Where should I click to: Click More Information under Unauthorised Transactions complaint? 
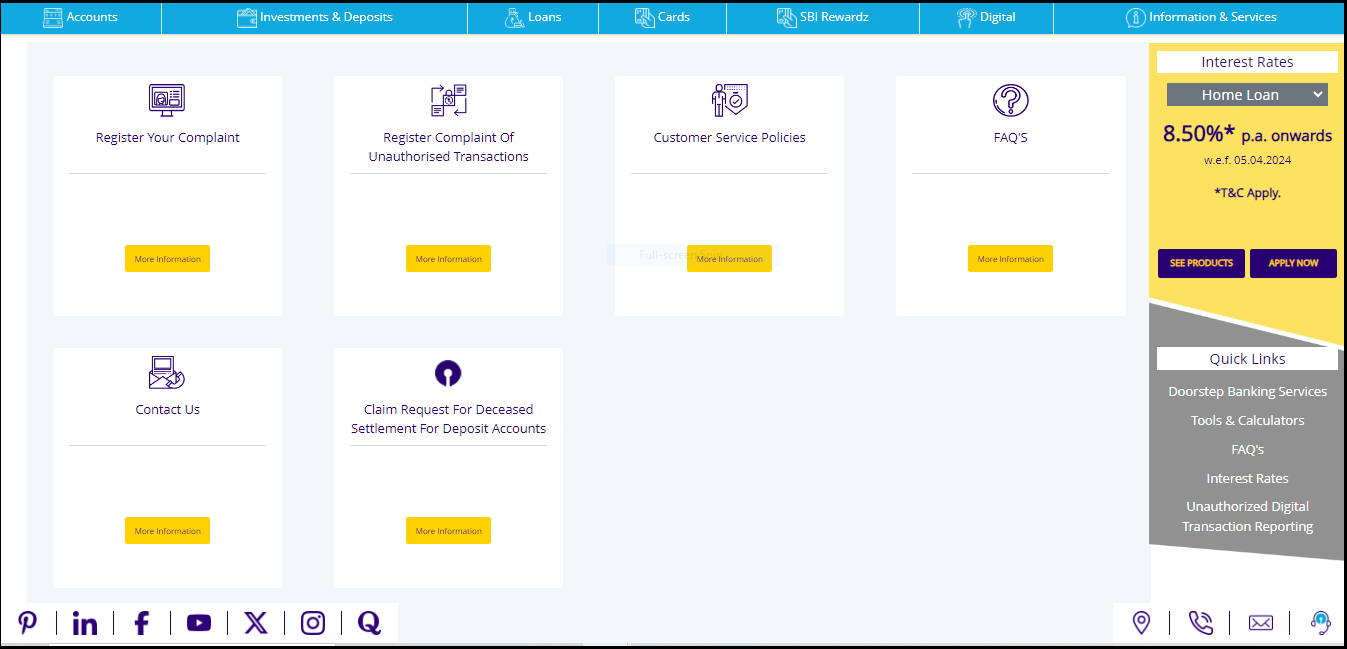click(448, 259)
